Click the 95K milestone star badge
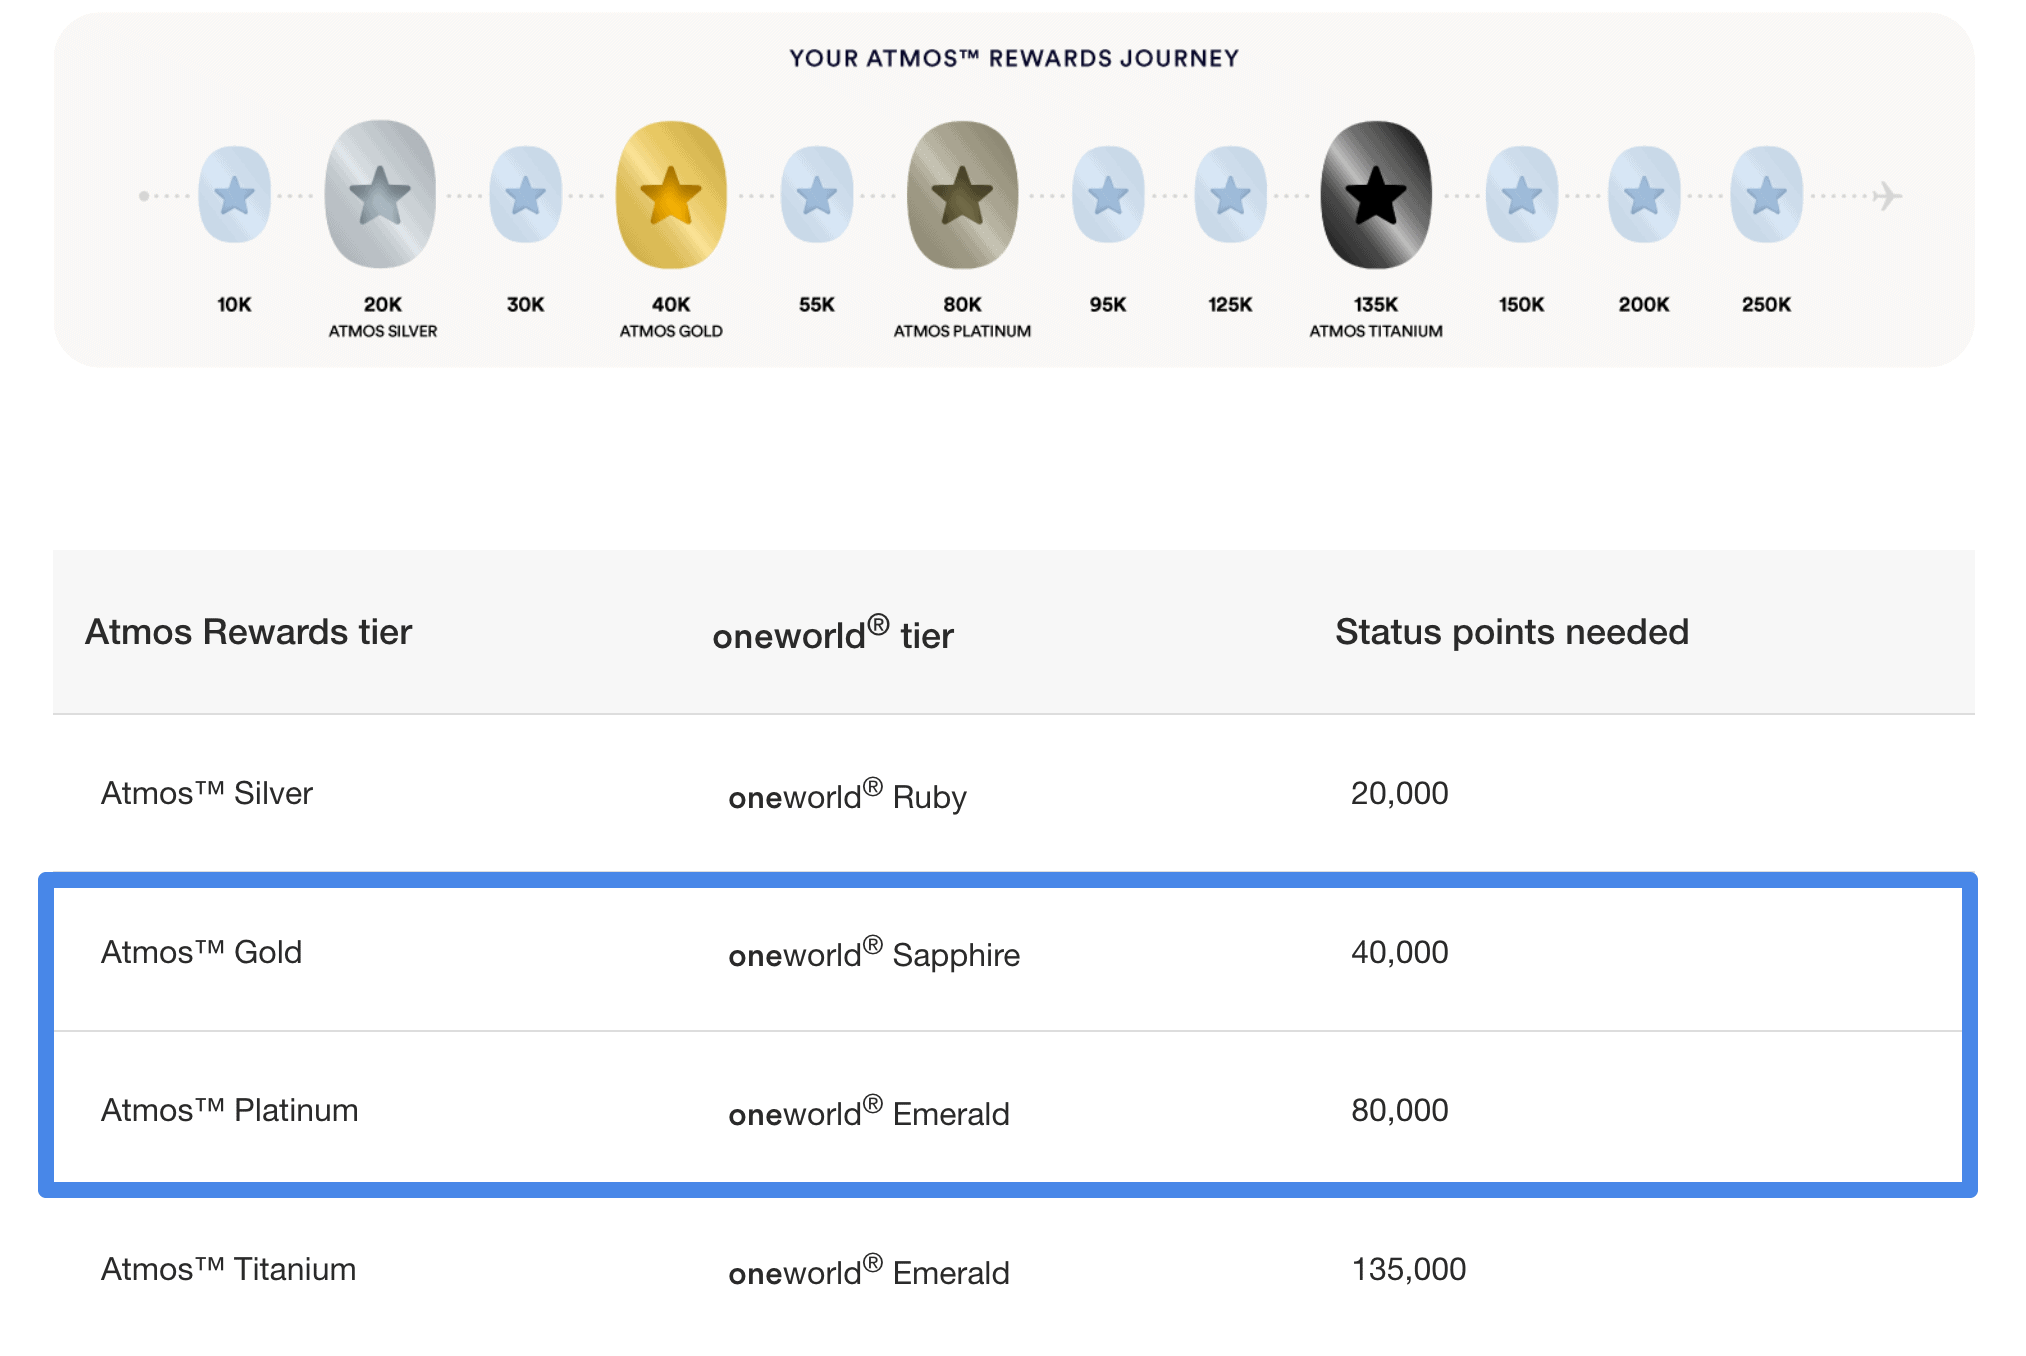Screen dimensions: 2026x1356 (1108, 195)
